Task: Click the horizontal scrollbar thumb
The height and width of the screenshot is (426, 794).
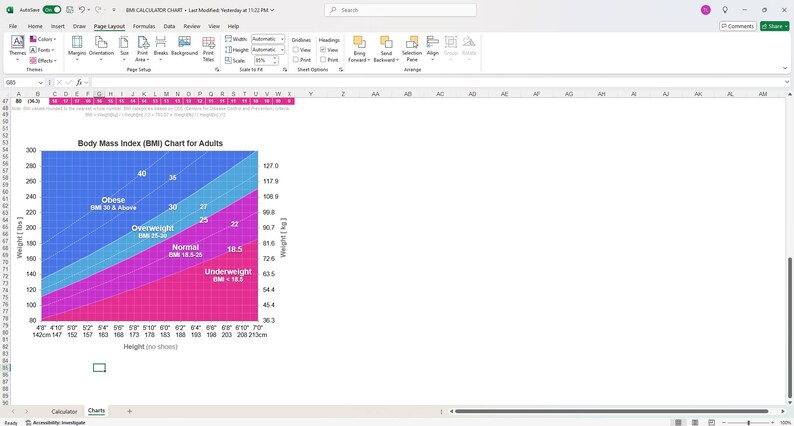Action: pyautogui.click(x=612, y=411)
